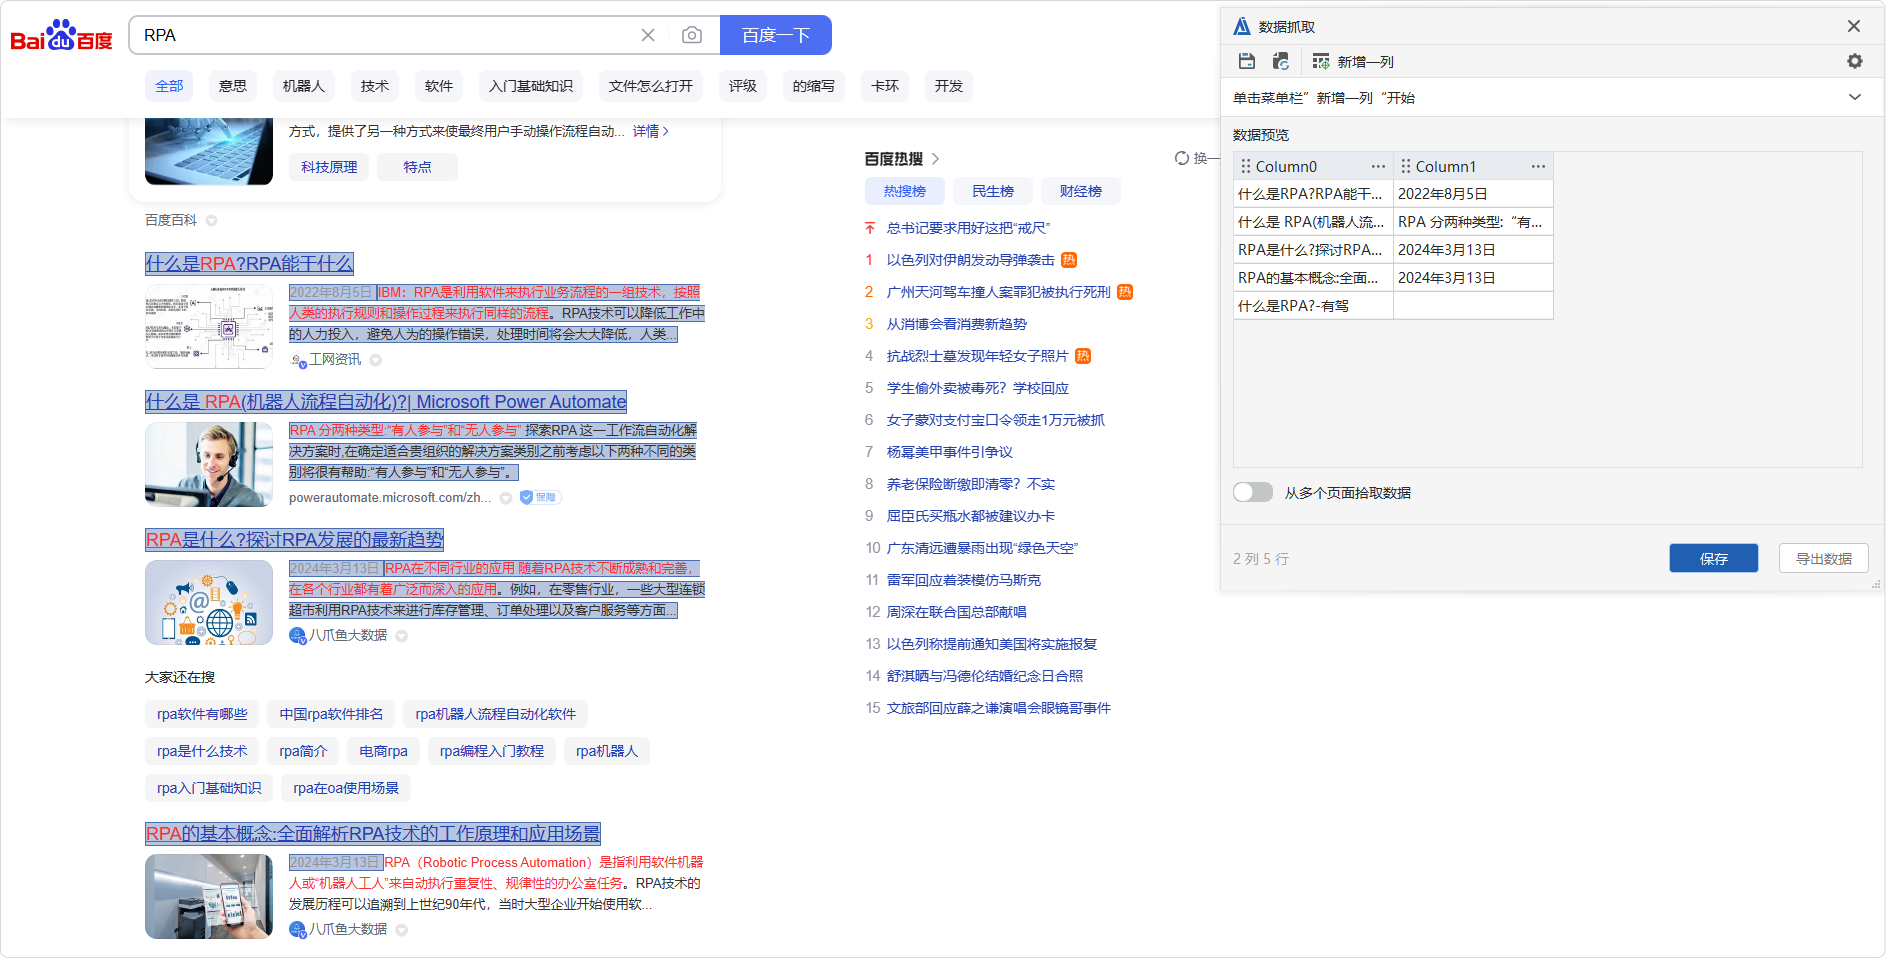This screenshot has width=1886, height=958.
Task: Select the 机器人 filter tab
Action: pos(304,86)
